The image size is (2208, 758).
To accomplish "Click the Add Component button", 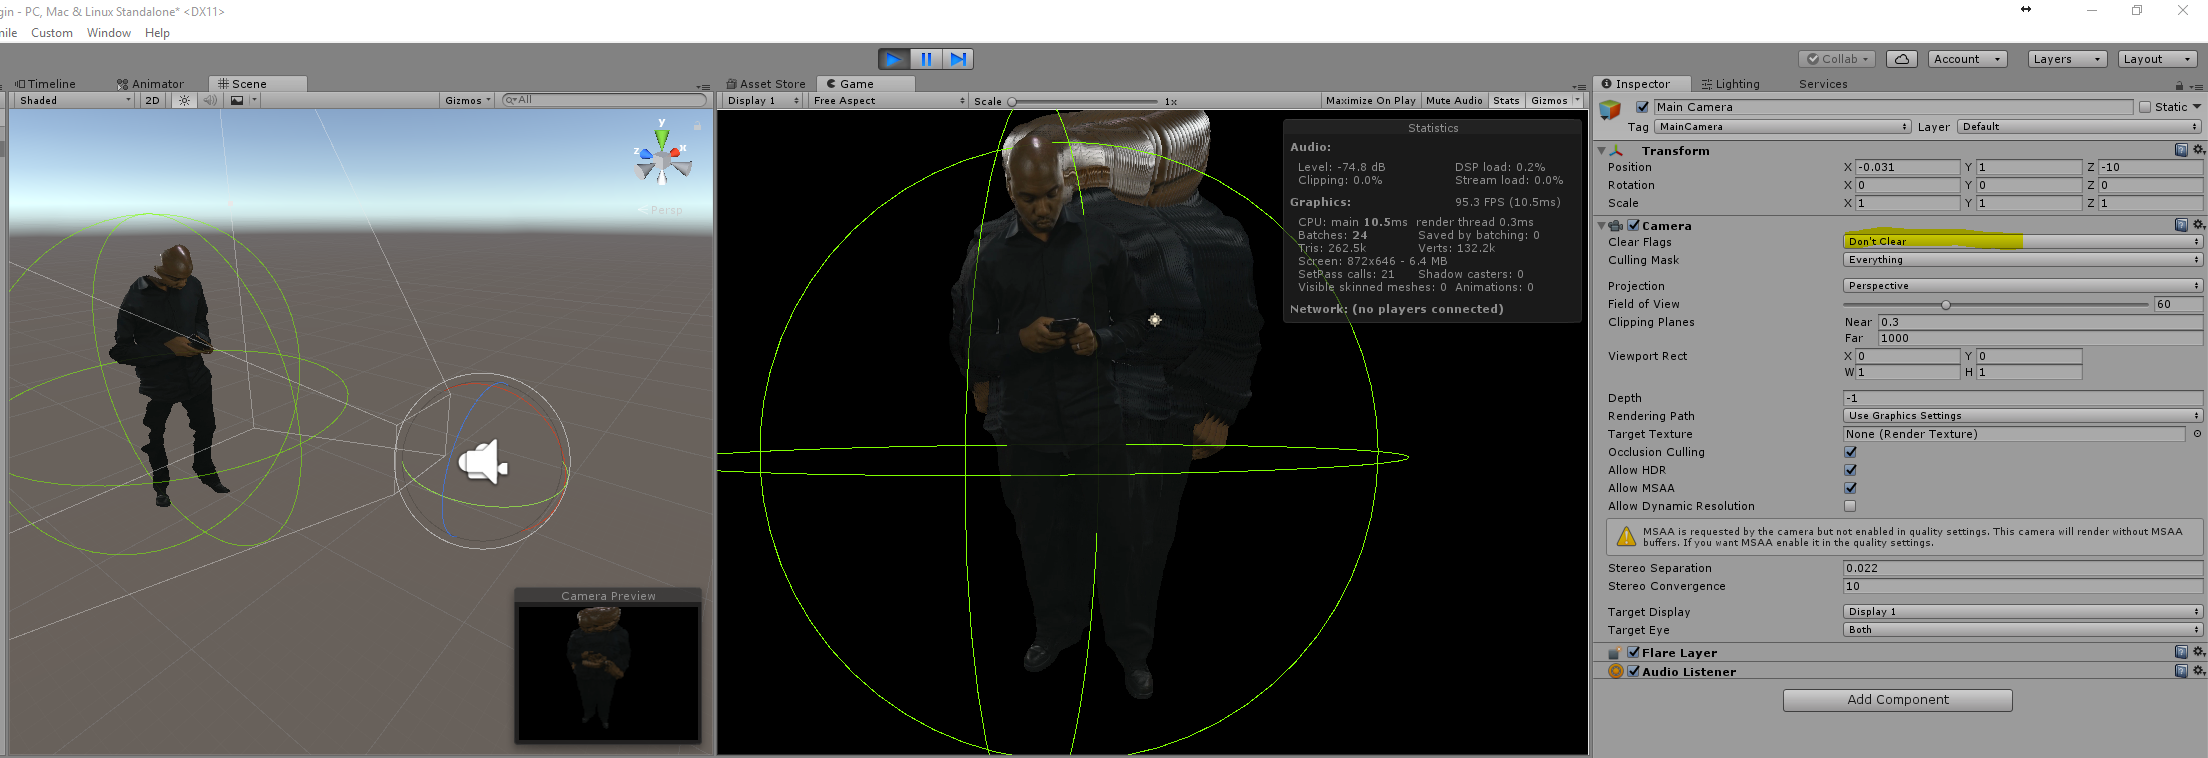I will (x=1897, y=699).
